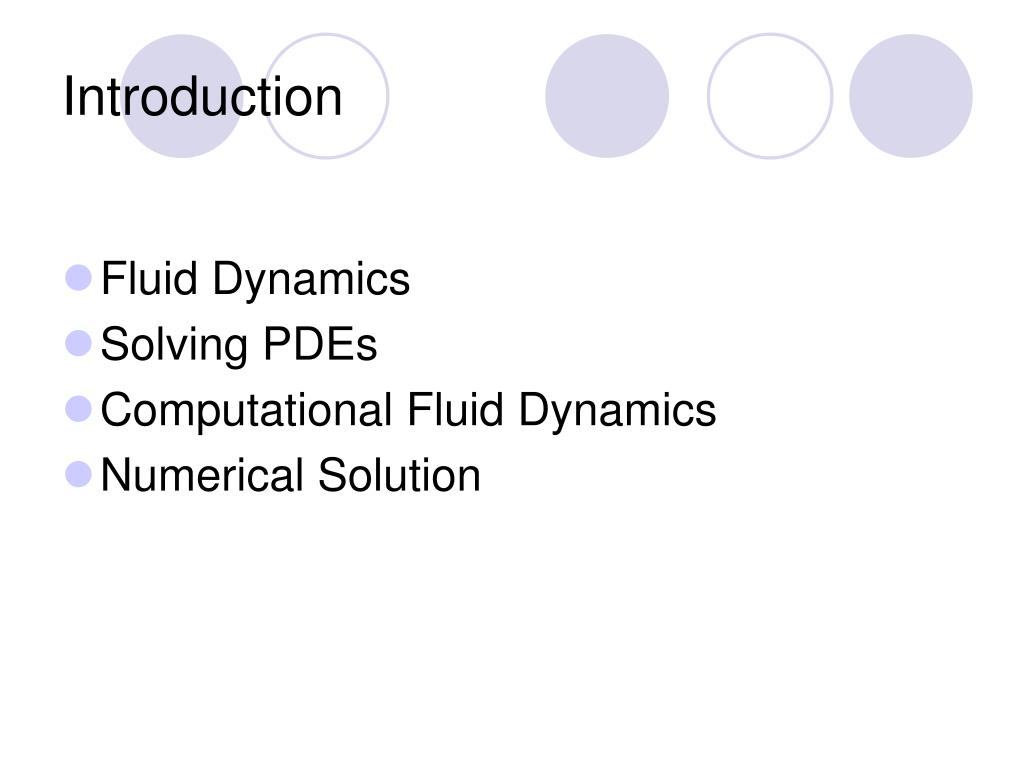
Task: Click the word Solving in the second bullet
Action: pos(174,346)
